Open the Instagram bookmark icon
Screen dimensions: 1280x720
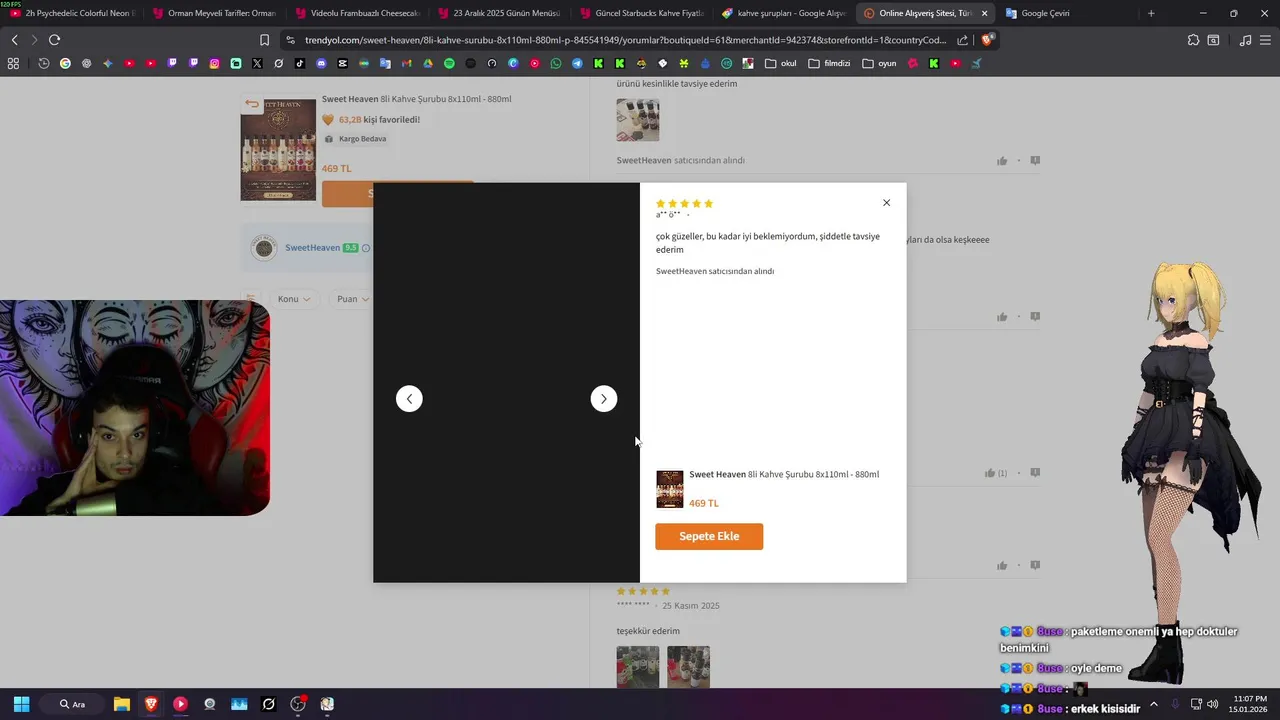(214, 63)
